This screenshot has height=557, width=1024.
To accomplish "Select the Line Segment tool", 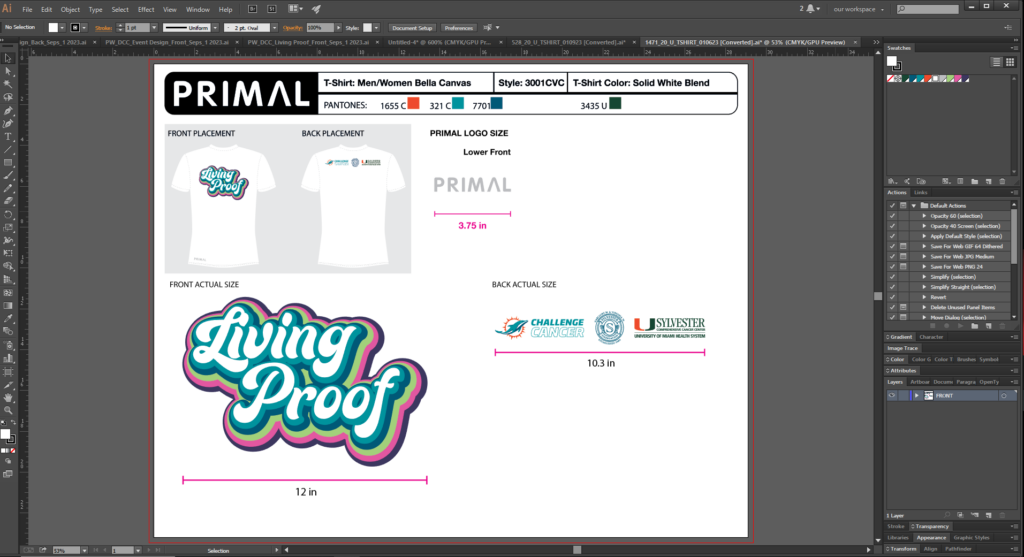I will 8,150.
